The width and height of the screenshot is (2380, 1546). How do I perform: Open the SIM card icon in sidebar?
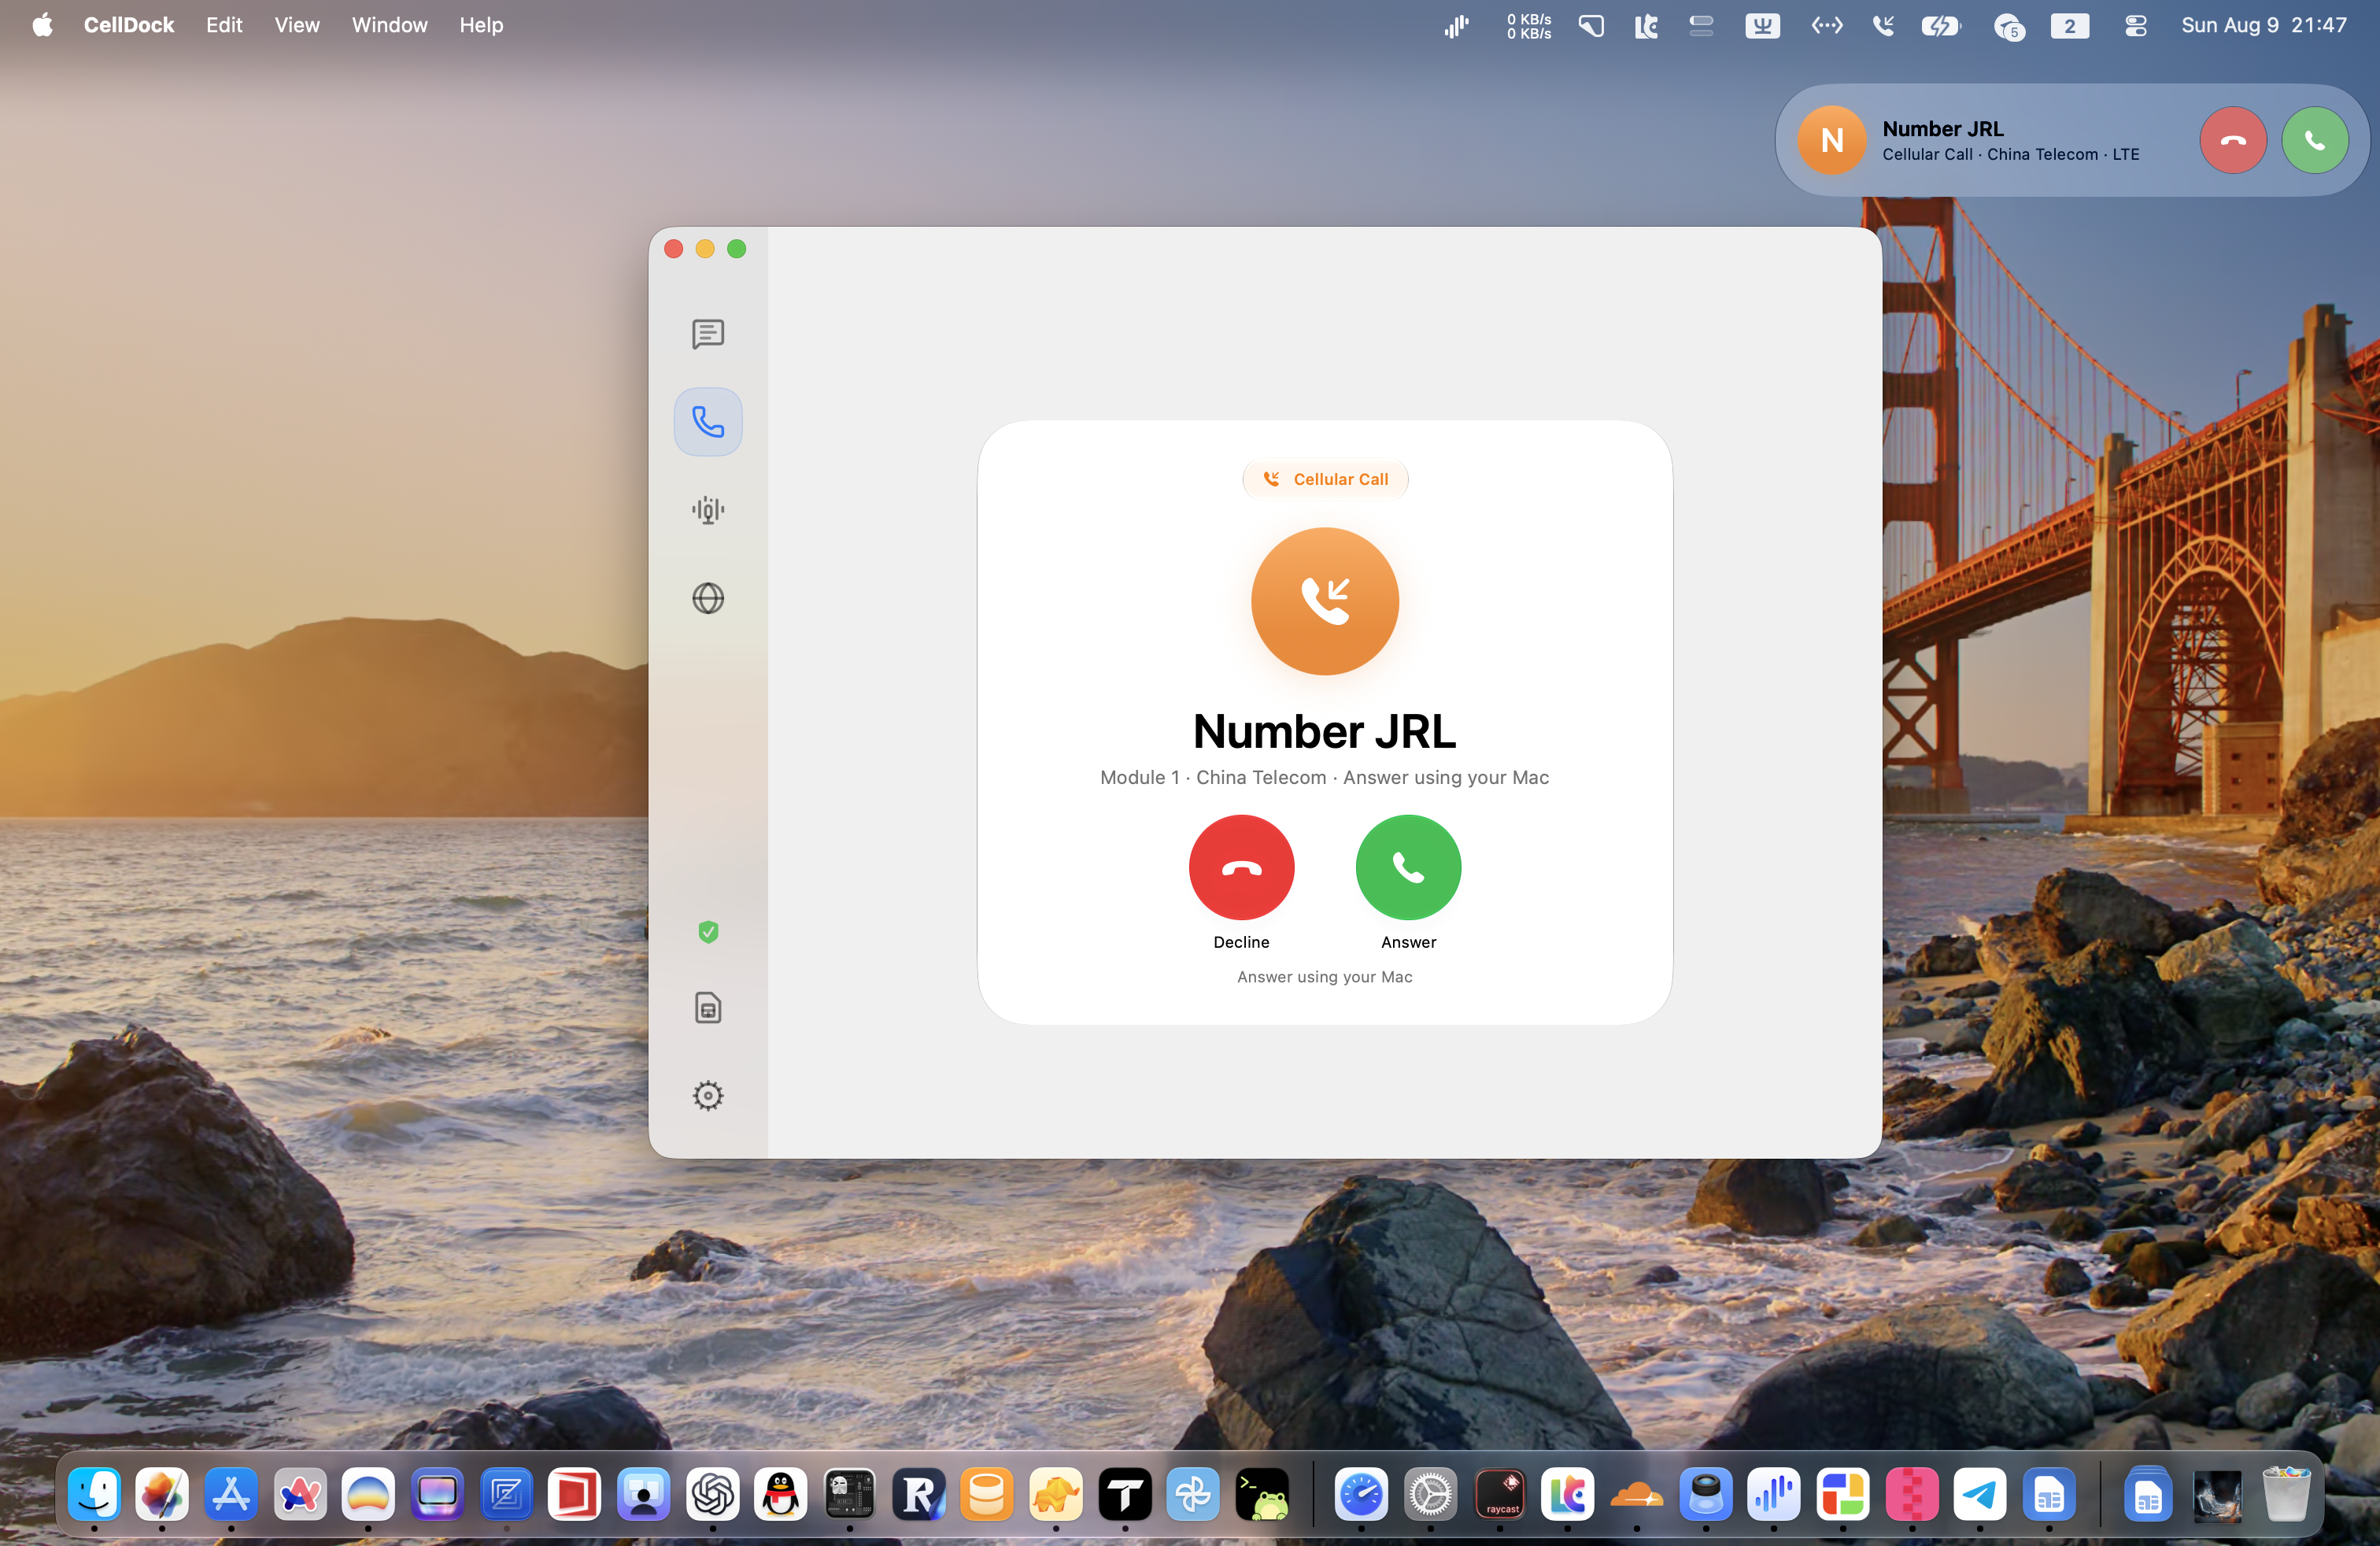[x=708, y=1008]
